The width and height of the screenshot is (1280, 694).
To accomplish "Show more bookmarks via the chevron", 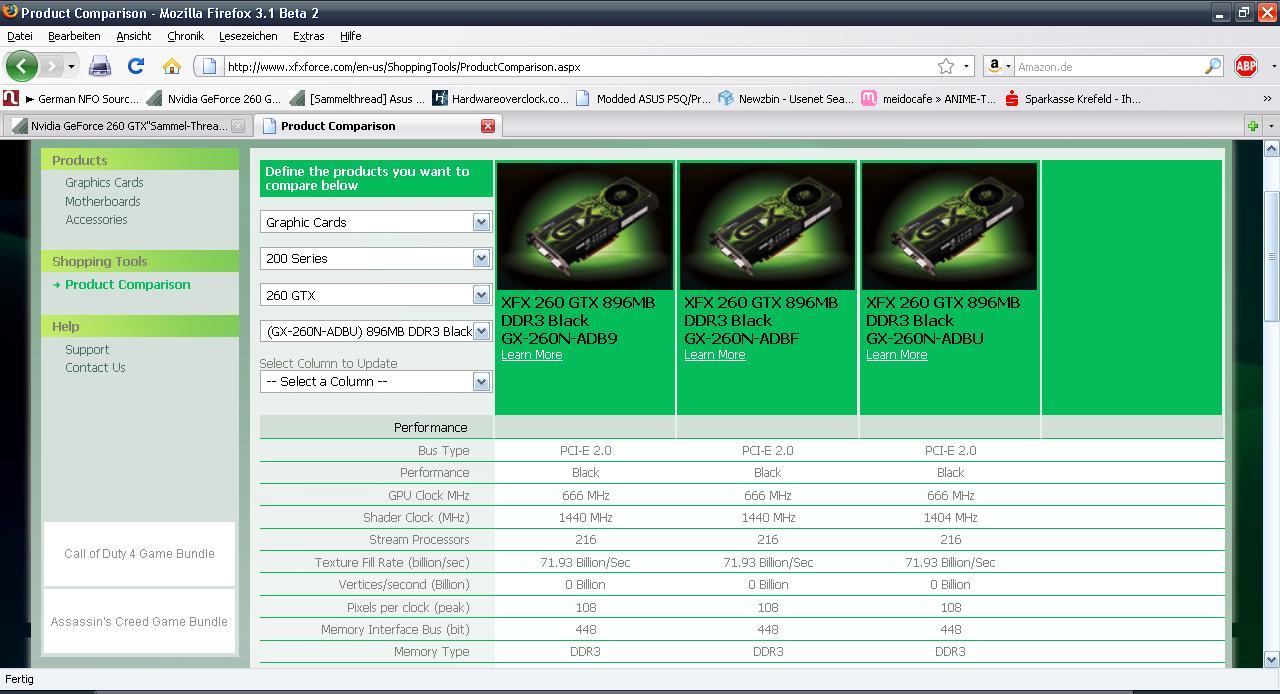I will click(x=1268, y=98).
